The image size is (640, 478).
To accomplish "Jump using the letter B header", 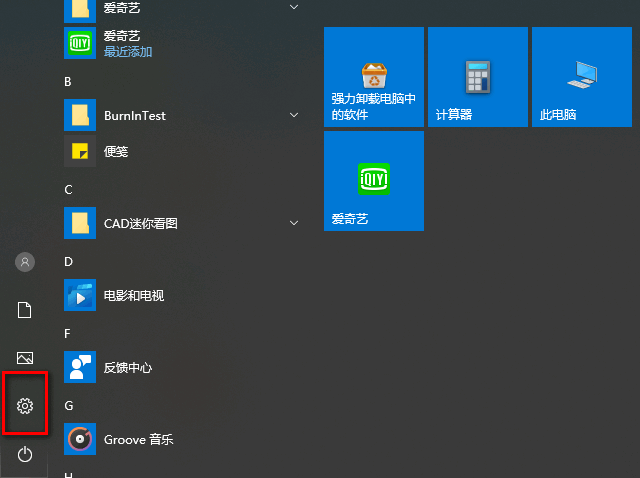I will (x=68, y=82).
